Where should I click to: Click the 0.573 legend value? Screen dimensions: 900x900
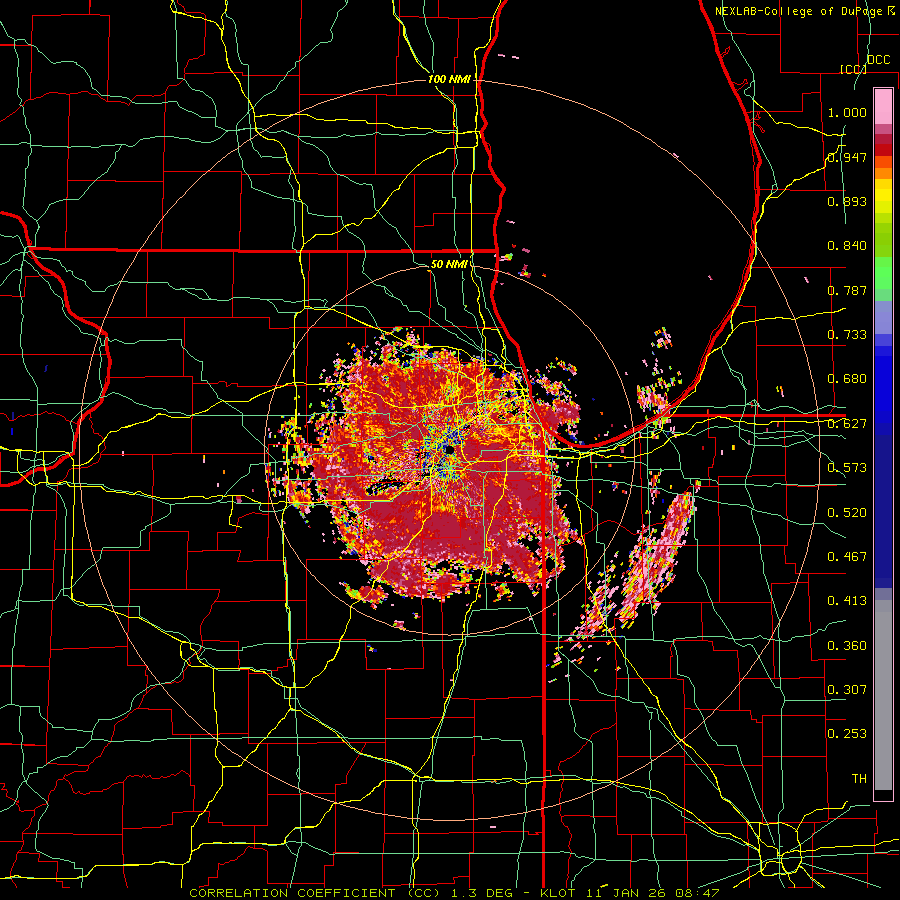coord(847,468)
